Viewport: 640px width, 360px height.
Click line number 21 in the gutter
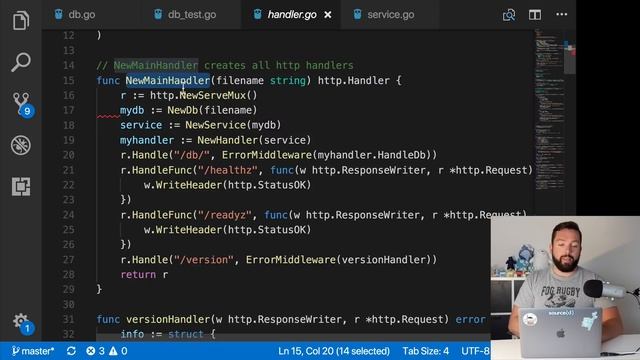click(x=69, y=170)
